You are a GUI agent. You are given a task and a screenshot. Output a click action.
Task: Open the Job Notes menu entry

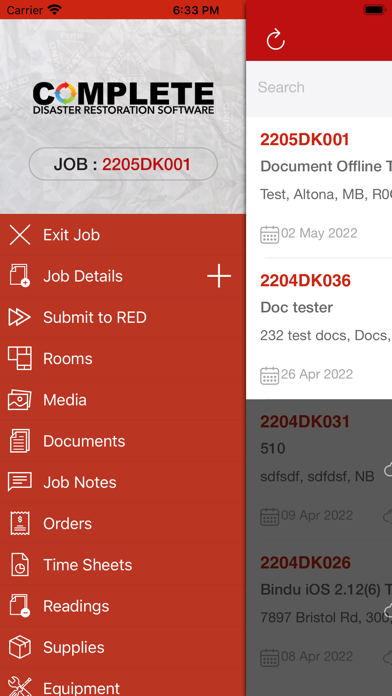(x=123, y=482)
